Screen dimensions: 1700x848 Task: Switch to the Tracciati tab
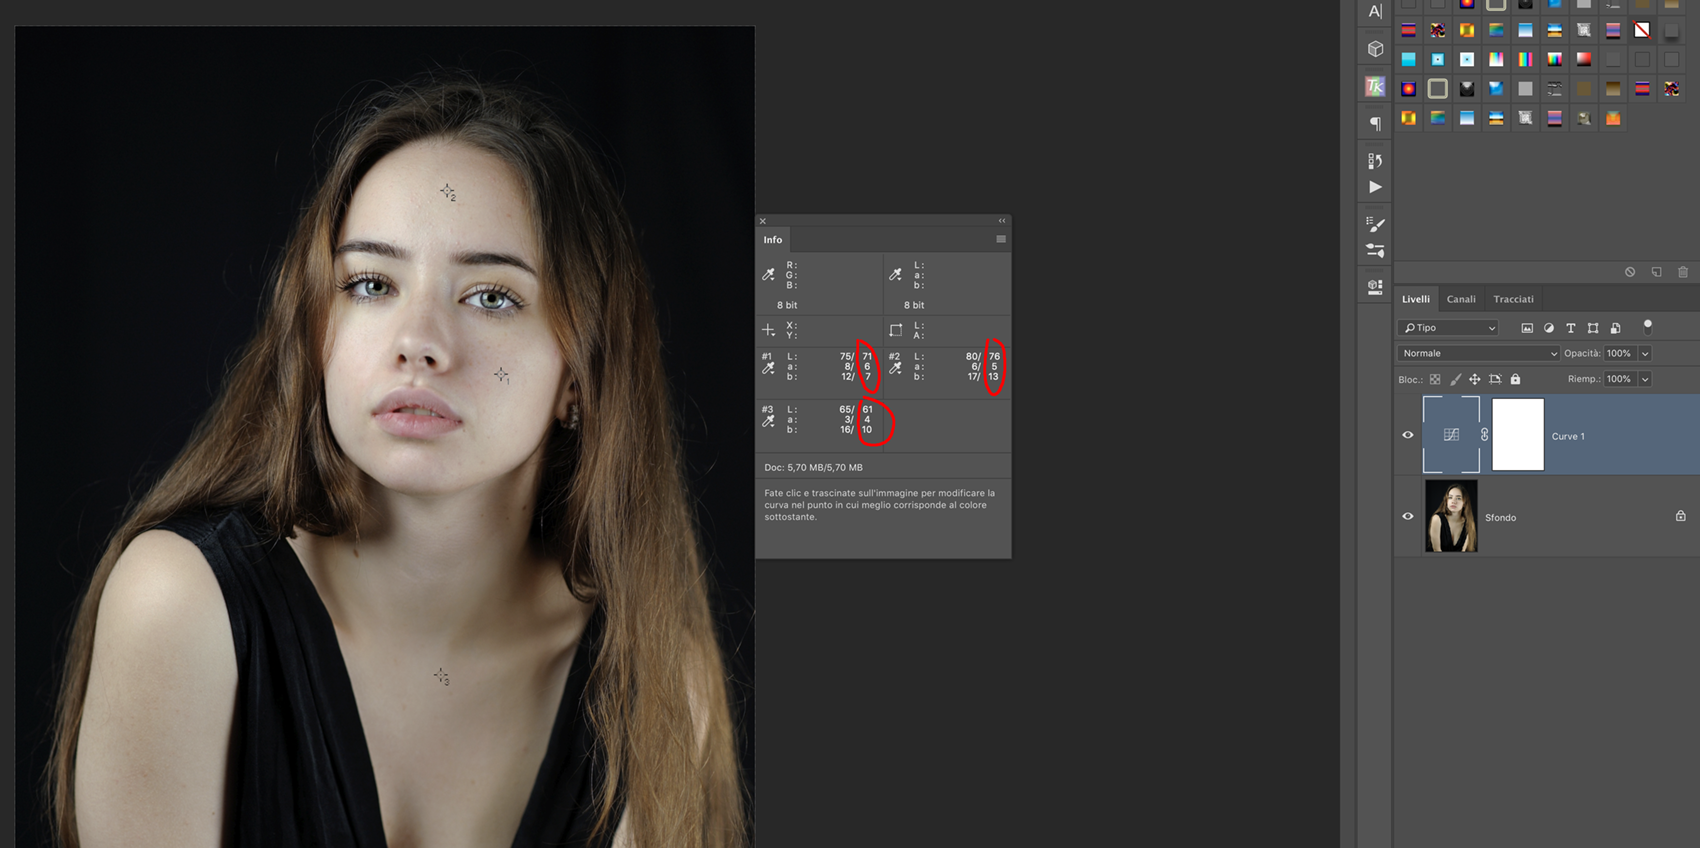point(1513,299)
